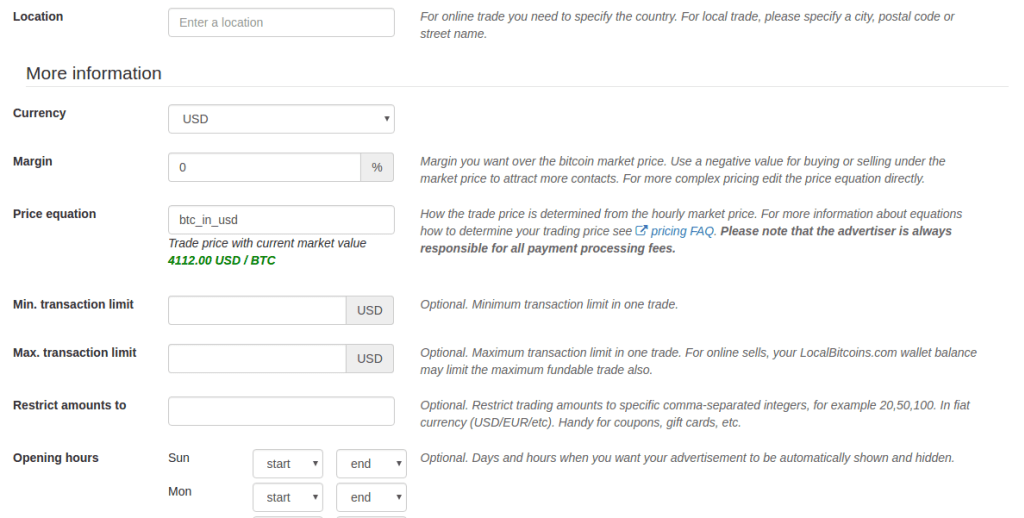This screenshot has height=518, width=1024.
Task: Click the Max. transaction limit field
Action: [257, 358]
